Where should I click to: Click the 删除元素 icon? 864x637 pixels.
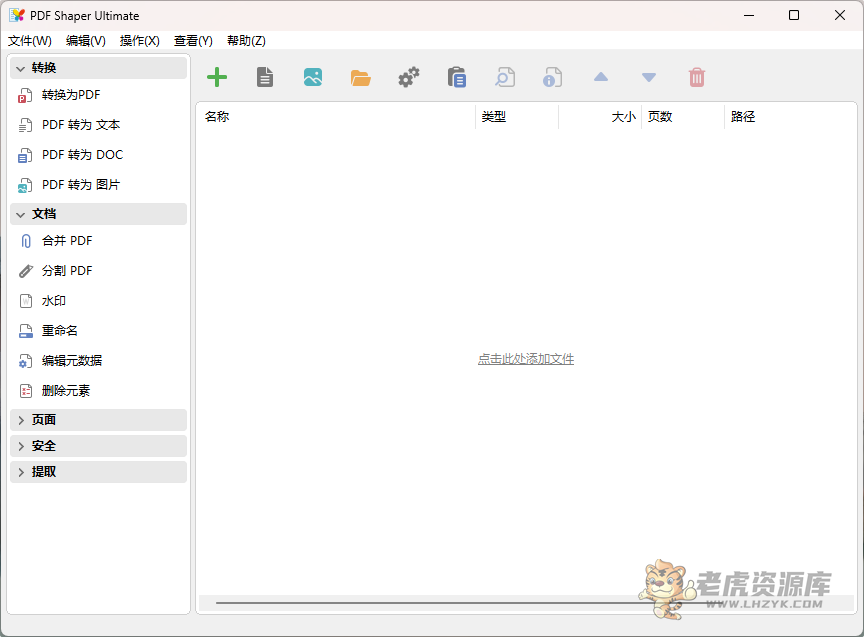point(26,391)
